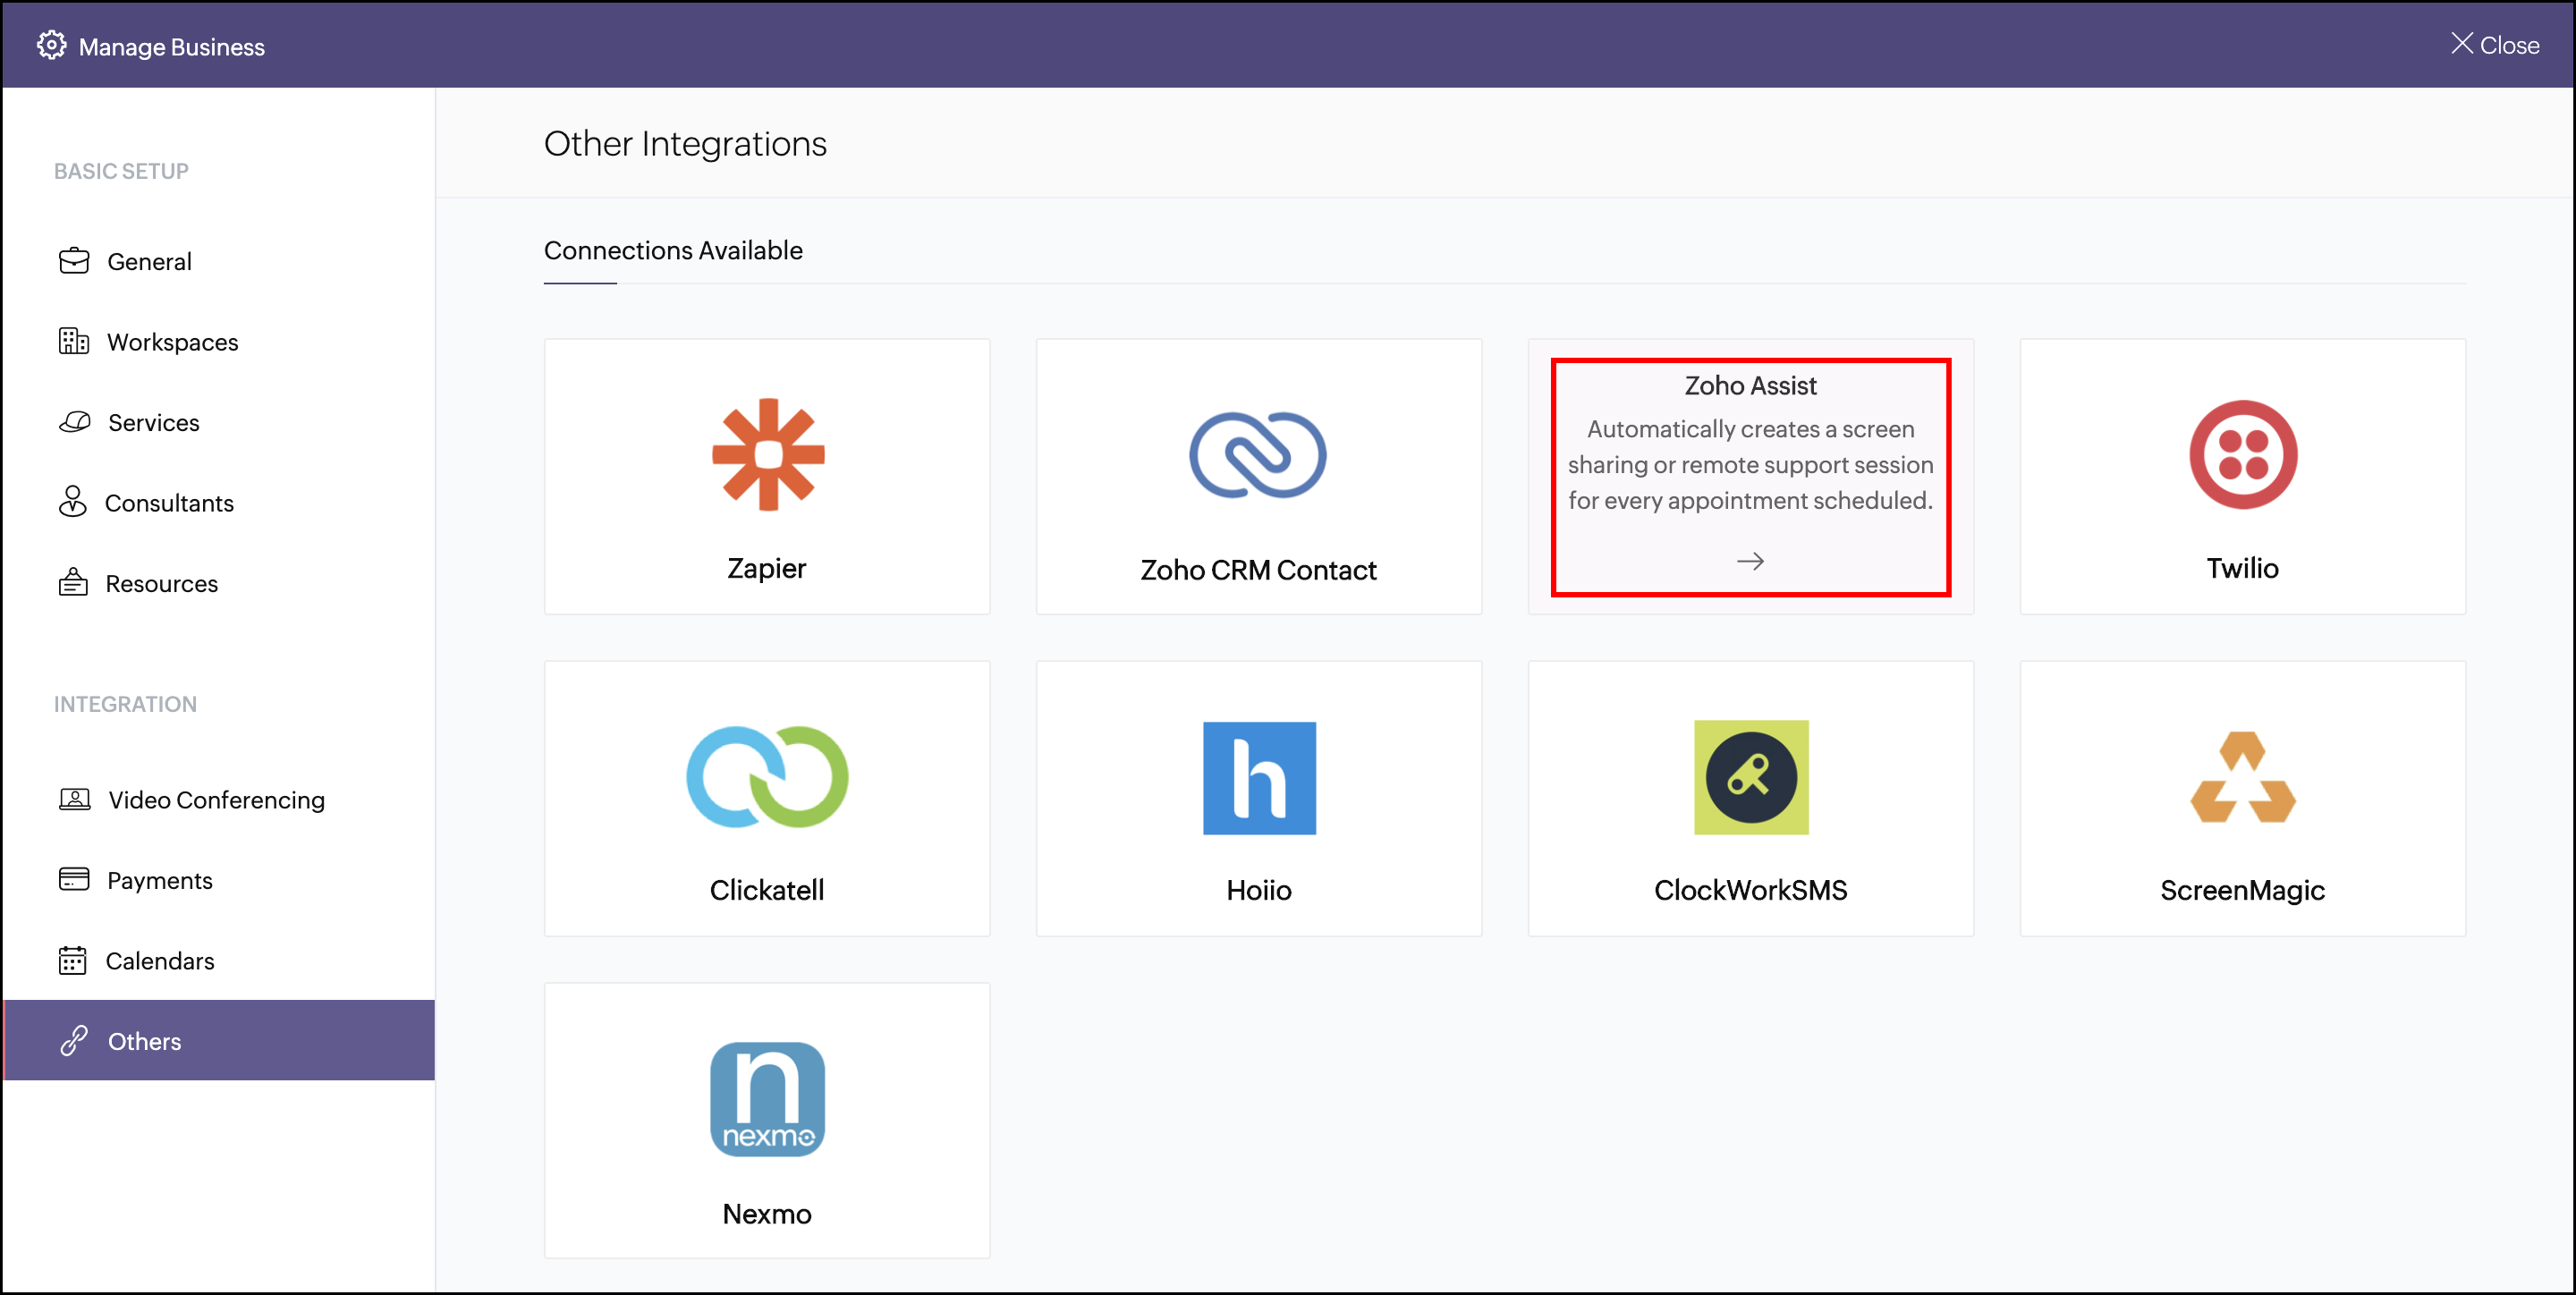Toggle the Resources sidebar option
The image size is (2576, 1295).
[158, 583]
